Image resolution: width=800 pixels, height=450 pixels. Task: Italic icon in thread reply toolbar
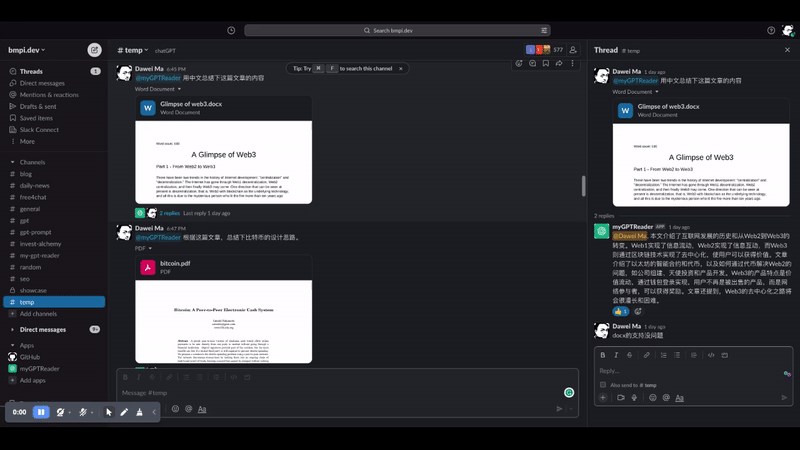click(616, 355)
